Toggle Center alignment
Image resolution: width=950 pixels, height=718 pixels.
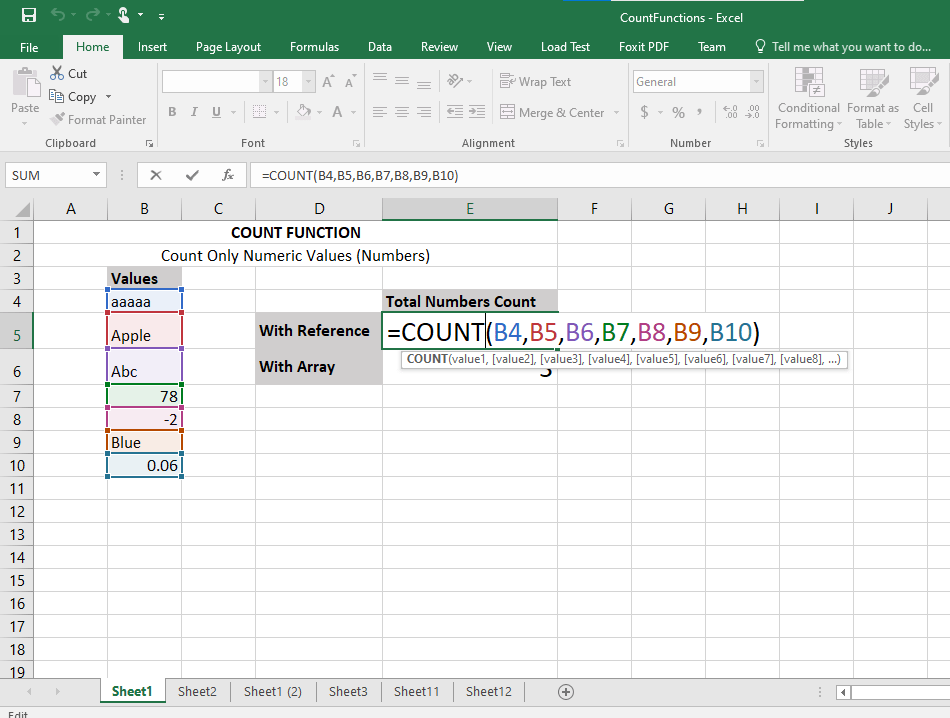[402, 112]
